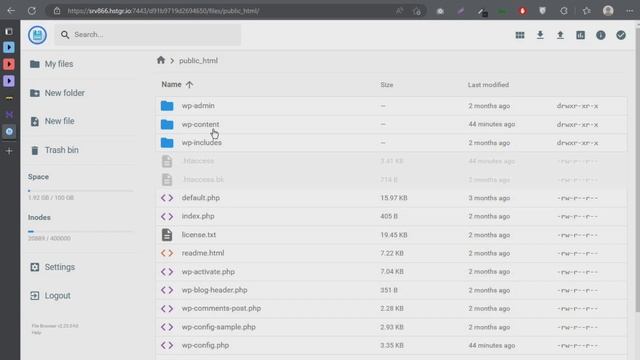Select the wp-content folder row
This screenshot has width=640, height=360.
point(391,124)
